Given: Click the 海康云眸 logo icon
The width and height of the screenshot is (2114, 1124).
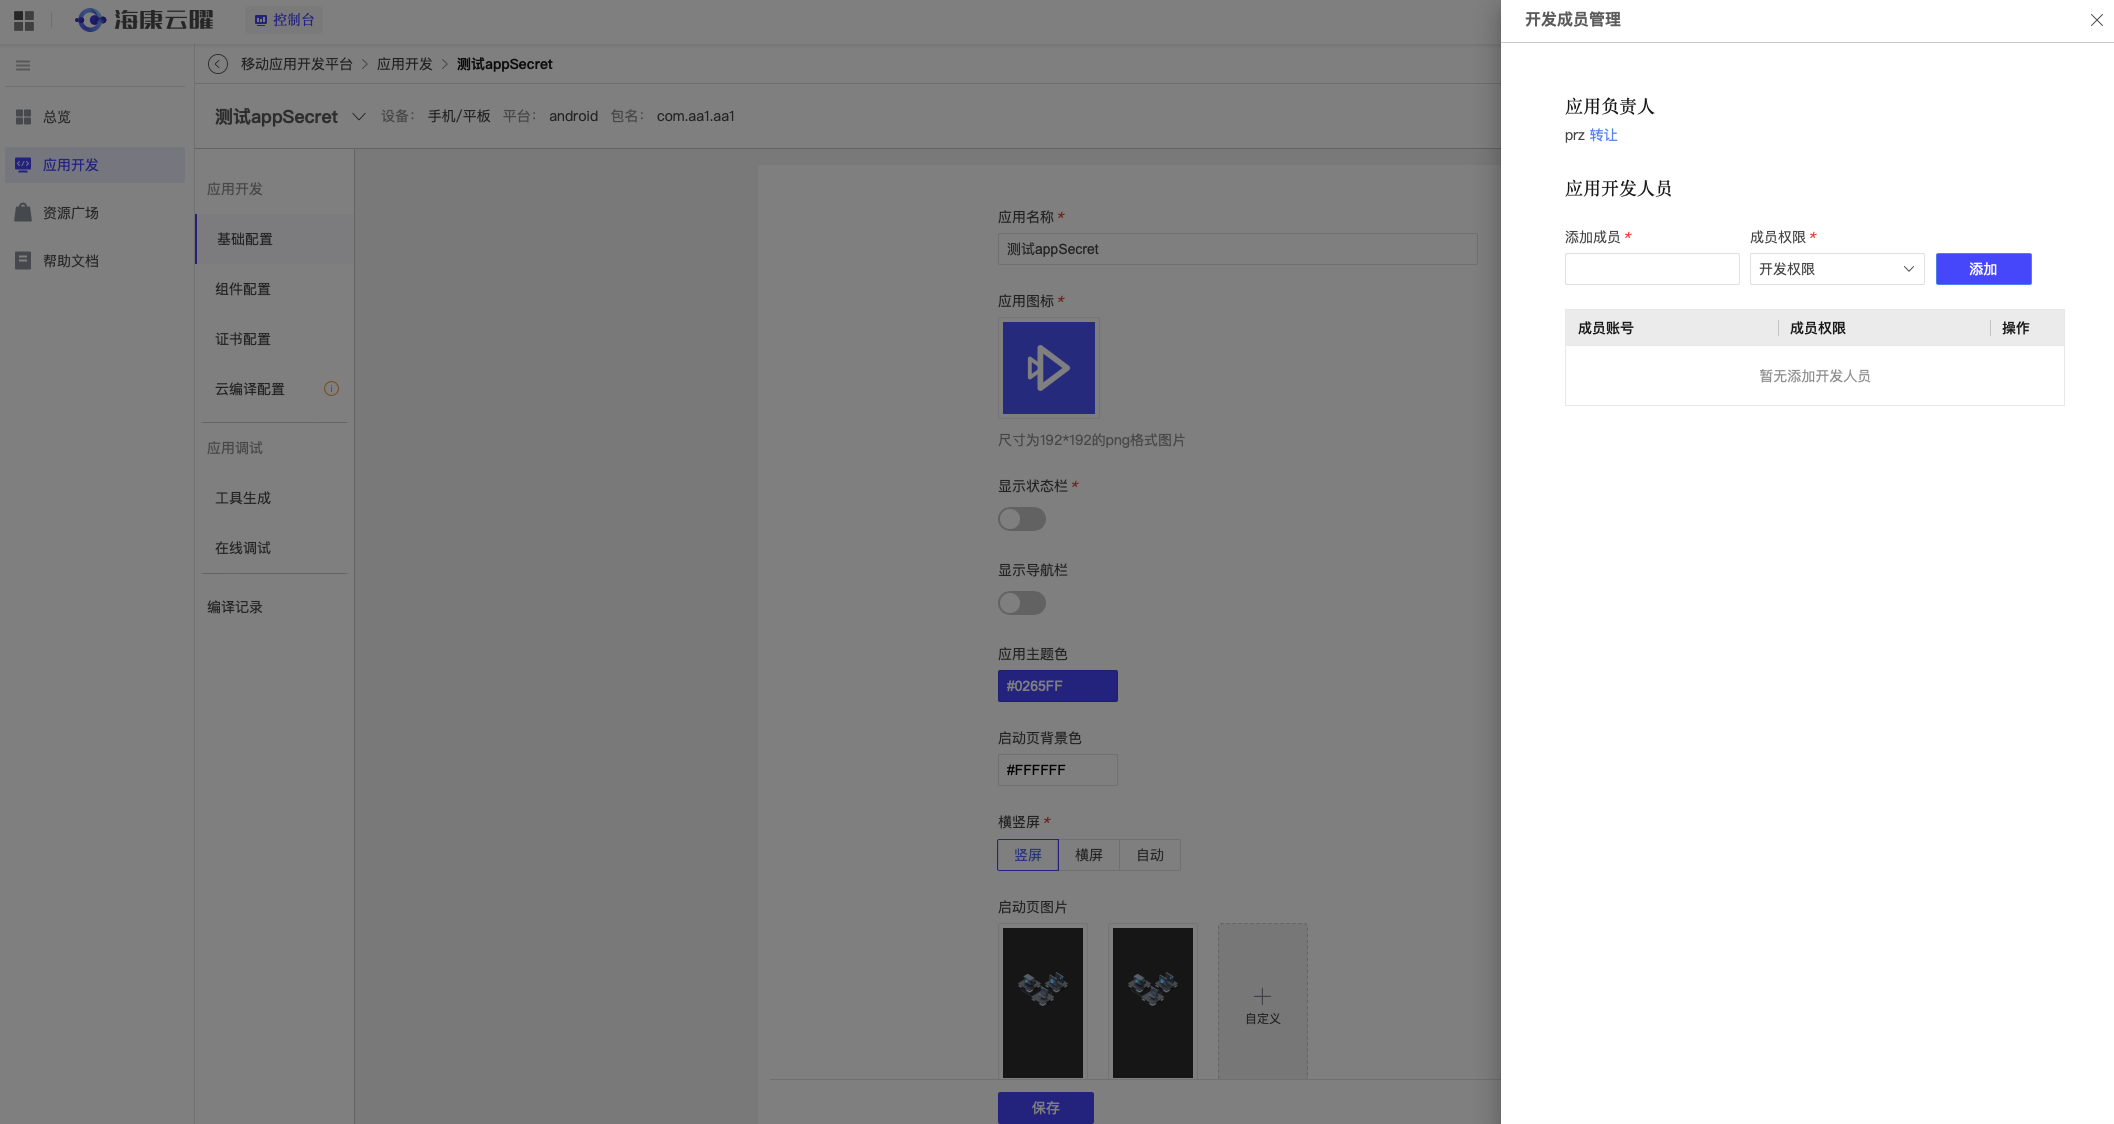Looking at the screenshot, I should point(87,20).
